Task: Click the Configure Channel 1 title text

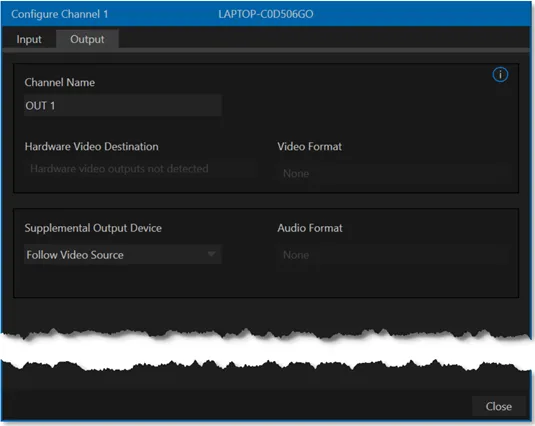Action: click(60, 14)
